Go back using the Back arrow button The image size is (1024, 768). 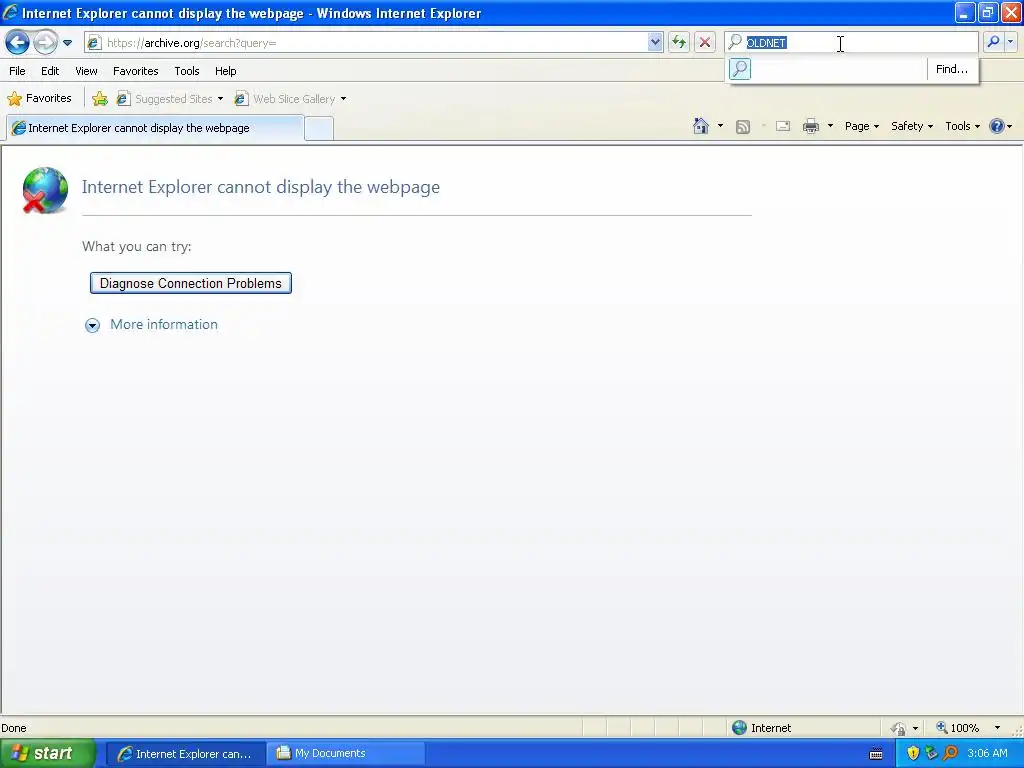[x=18, y=43]
